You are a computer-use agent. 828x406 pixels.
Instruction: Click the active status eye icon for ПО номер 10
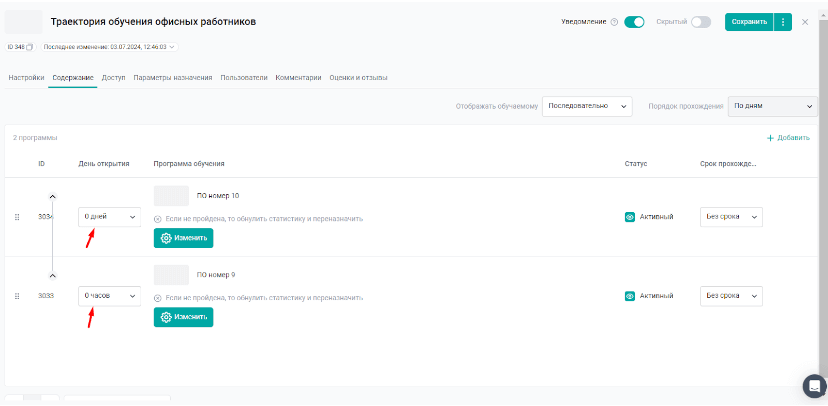click(x=630, y=216)
